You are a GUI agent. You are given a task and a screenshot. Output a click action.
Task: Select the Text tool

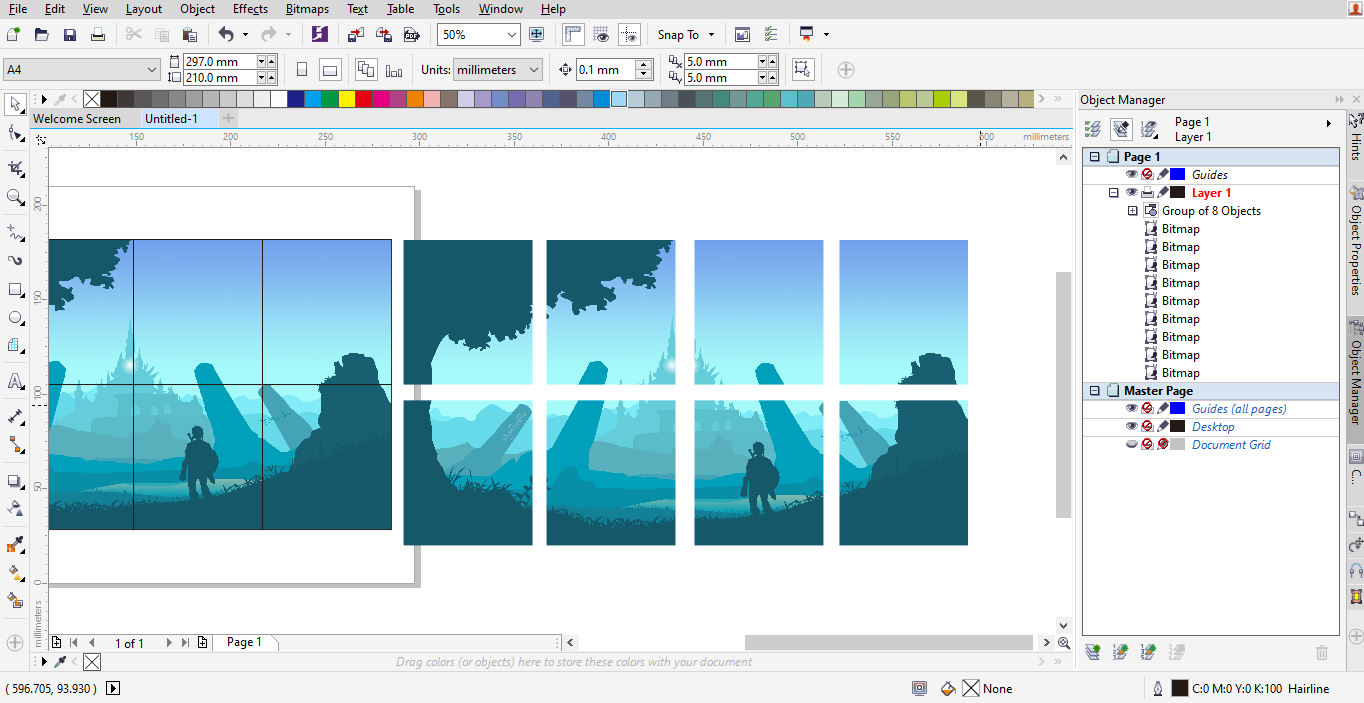15,381
